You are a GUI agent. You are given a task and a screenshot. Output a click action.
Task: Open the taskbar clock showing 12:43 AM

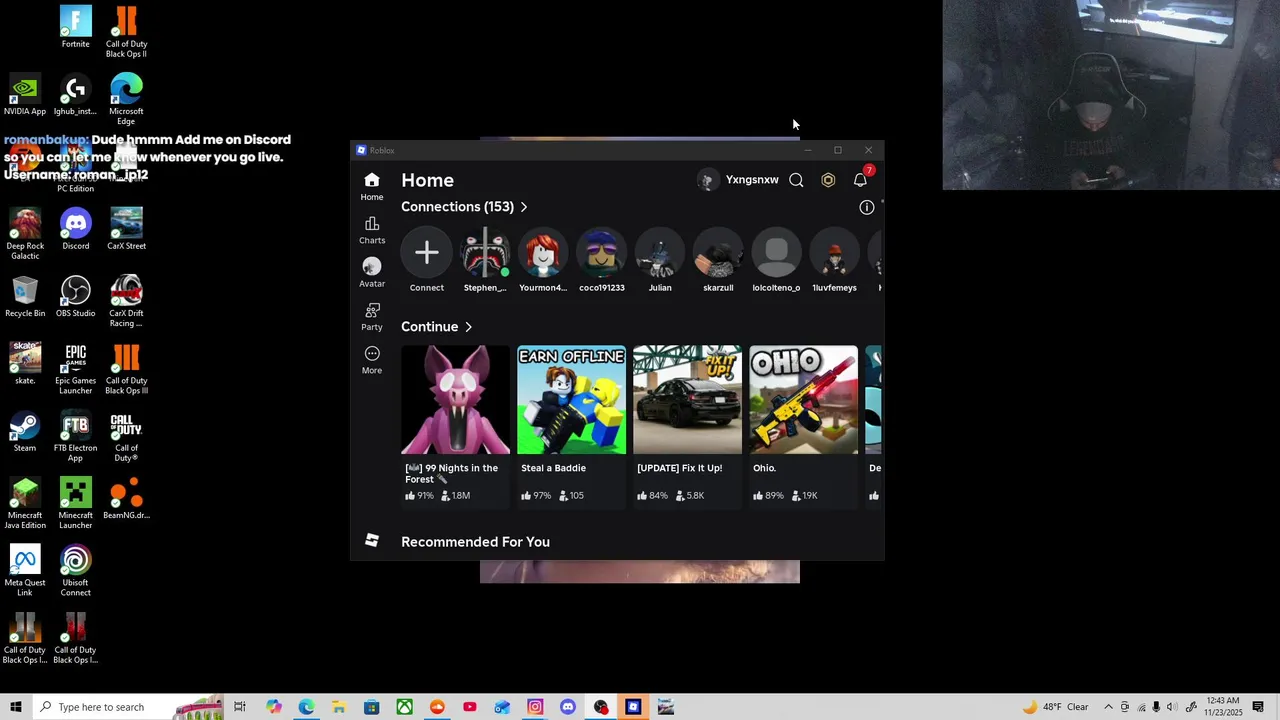(x=1222, y=707)
